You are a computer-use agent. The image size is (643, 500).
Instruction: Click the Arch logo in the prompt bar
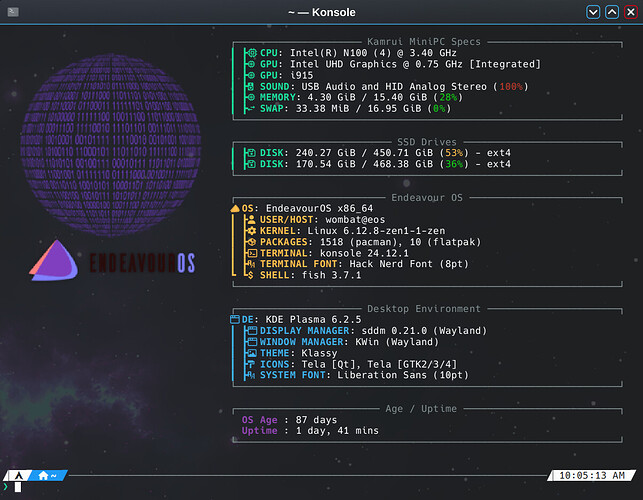click(x=18, y=475)
